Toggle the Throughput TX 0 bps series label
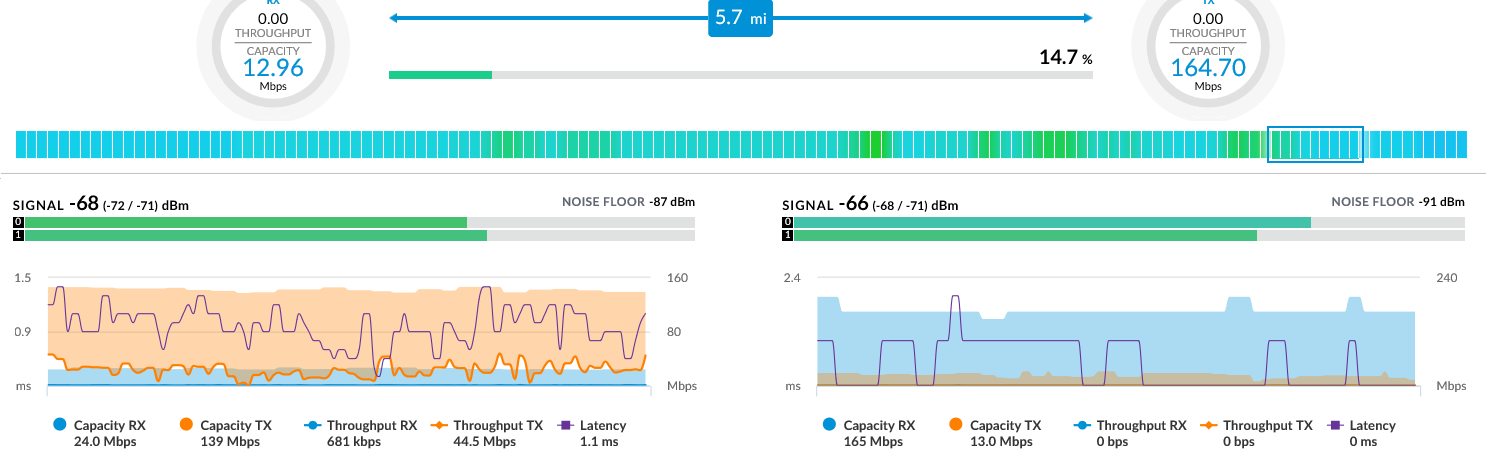 pyautogui.click(x=1267, y=426)
